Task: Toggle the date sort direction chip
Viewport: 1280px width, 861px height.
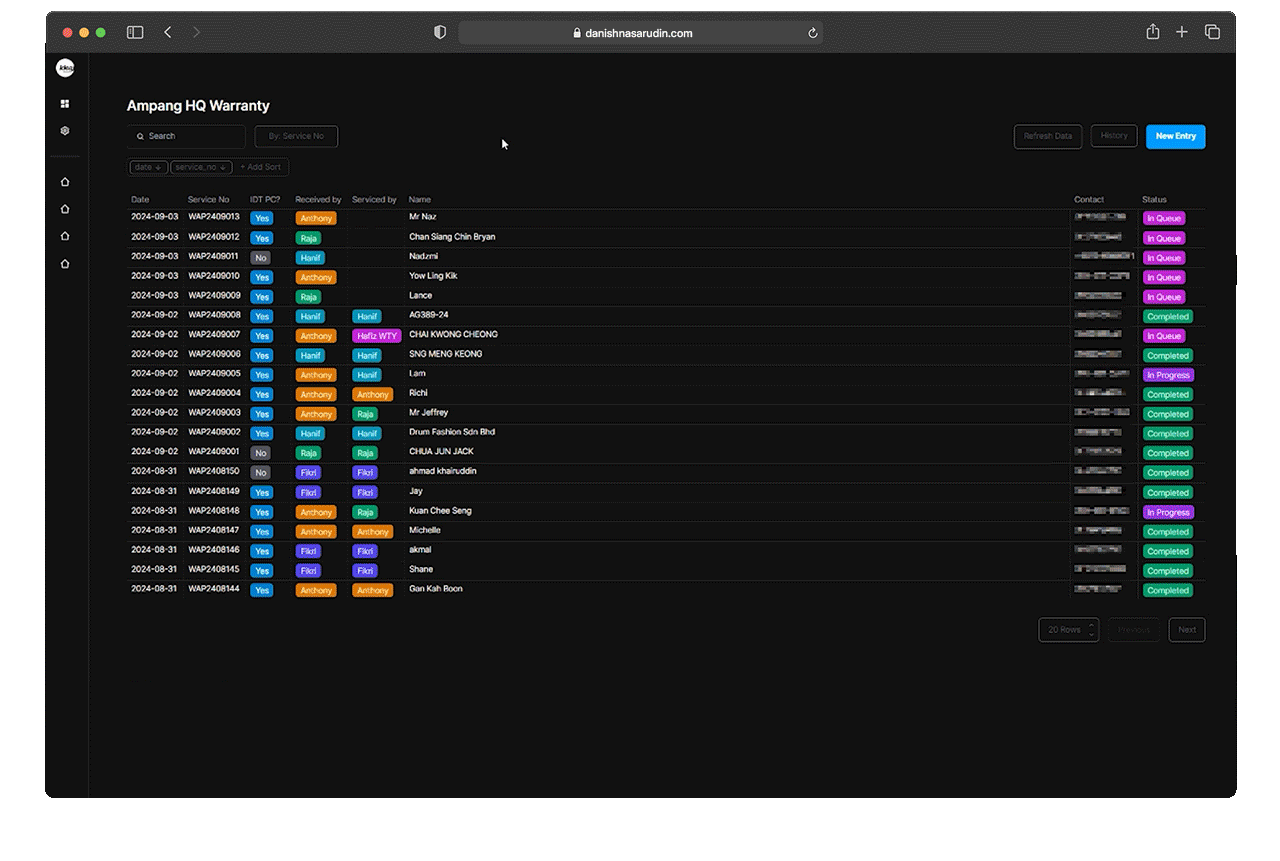Action: [148, 167]
